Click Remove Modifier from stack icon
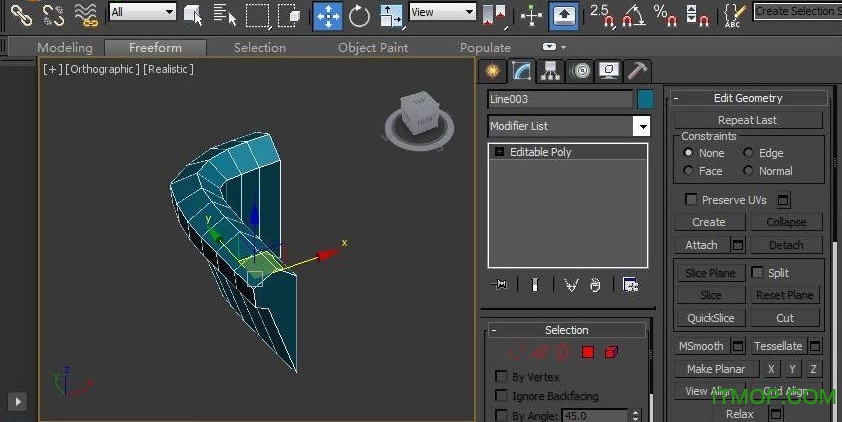 [x=595, y=285]
